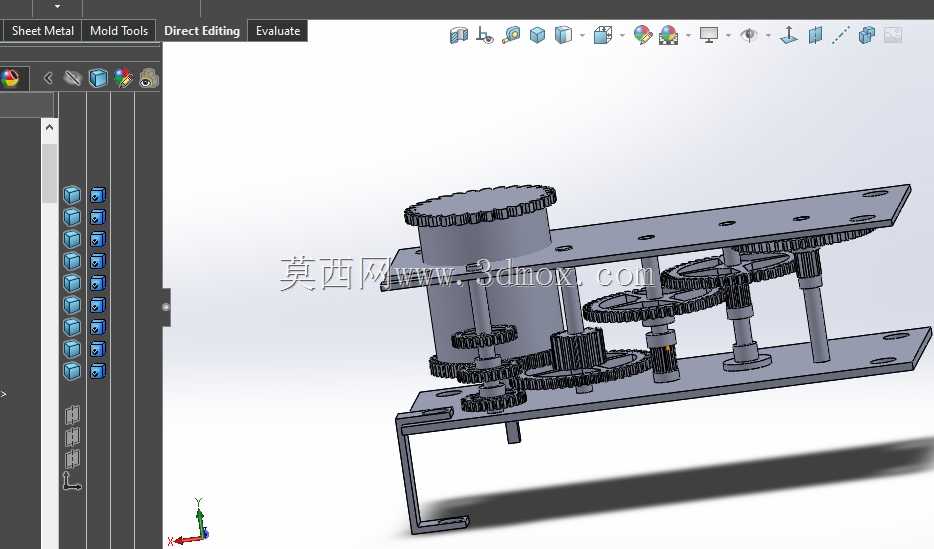Screen dimensions: 934x549
Task: Click the Display Mode cube column header
Action: pyautogui.click(x=98, y=78)
